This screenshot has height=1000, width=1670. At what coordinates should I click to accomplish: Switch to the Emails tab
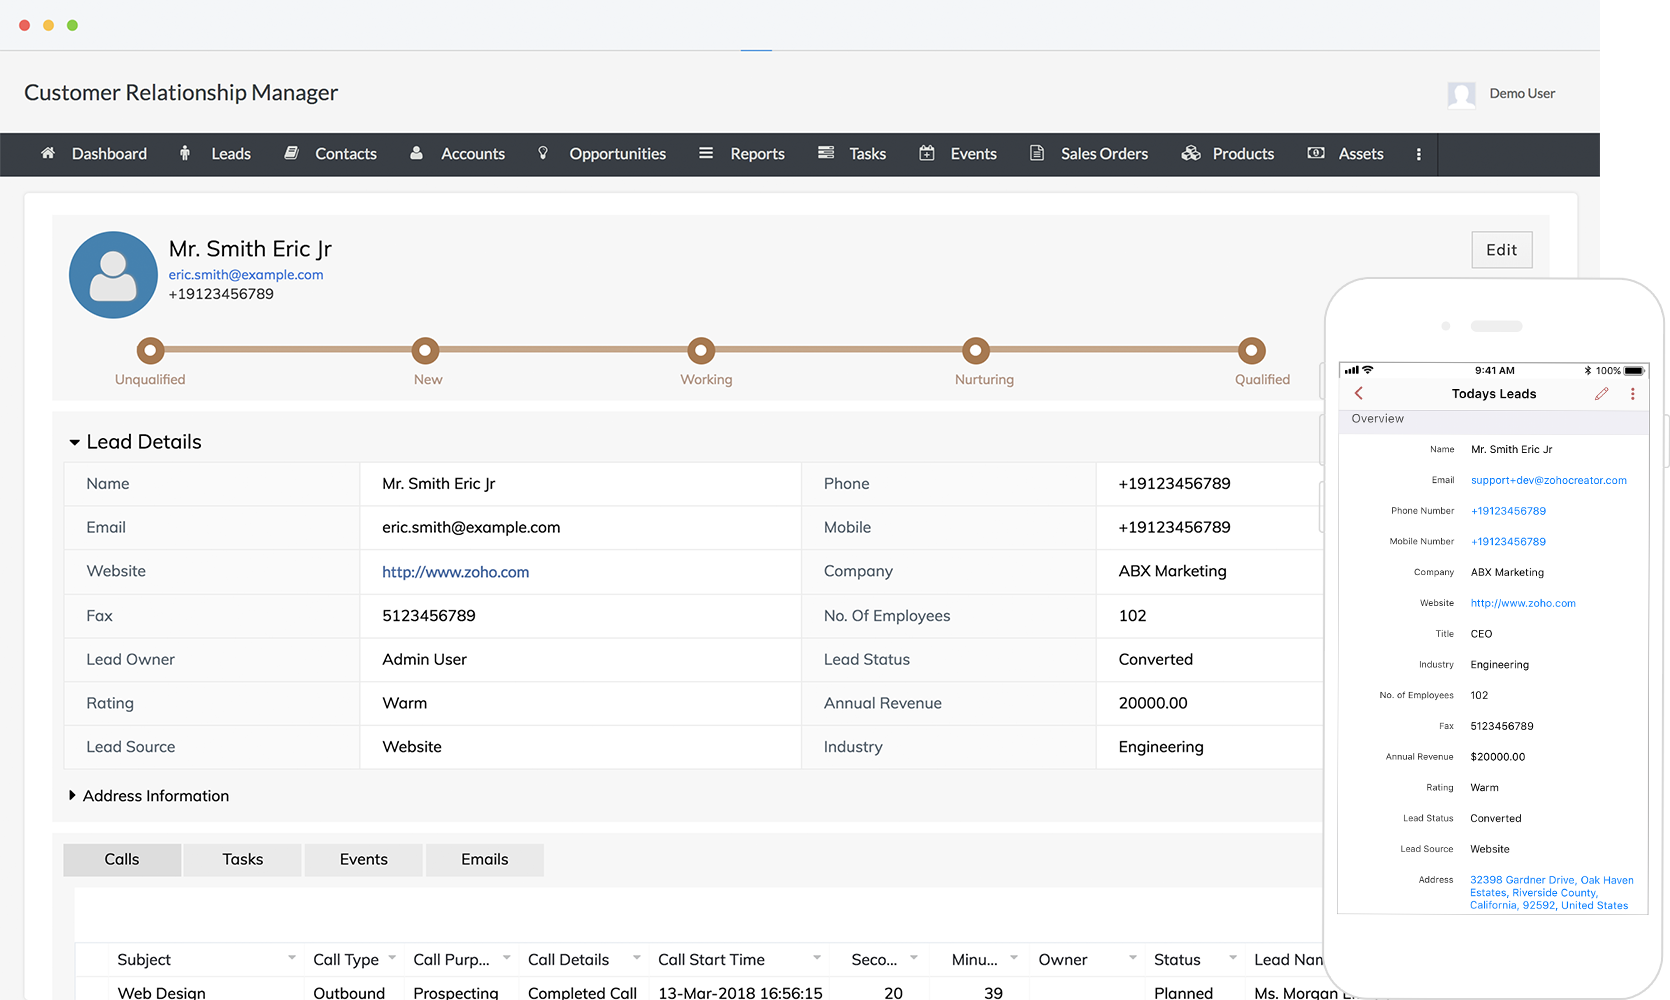coord(484,860)
